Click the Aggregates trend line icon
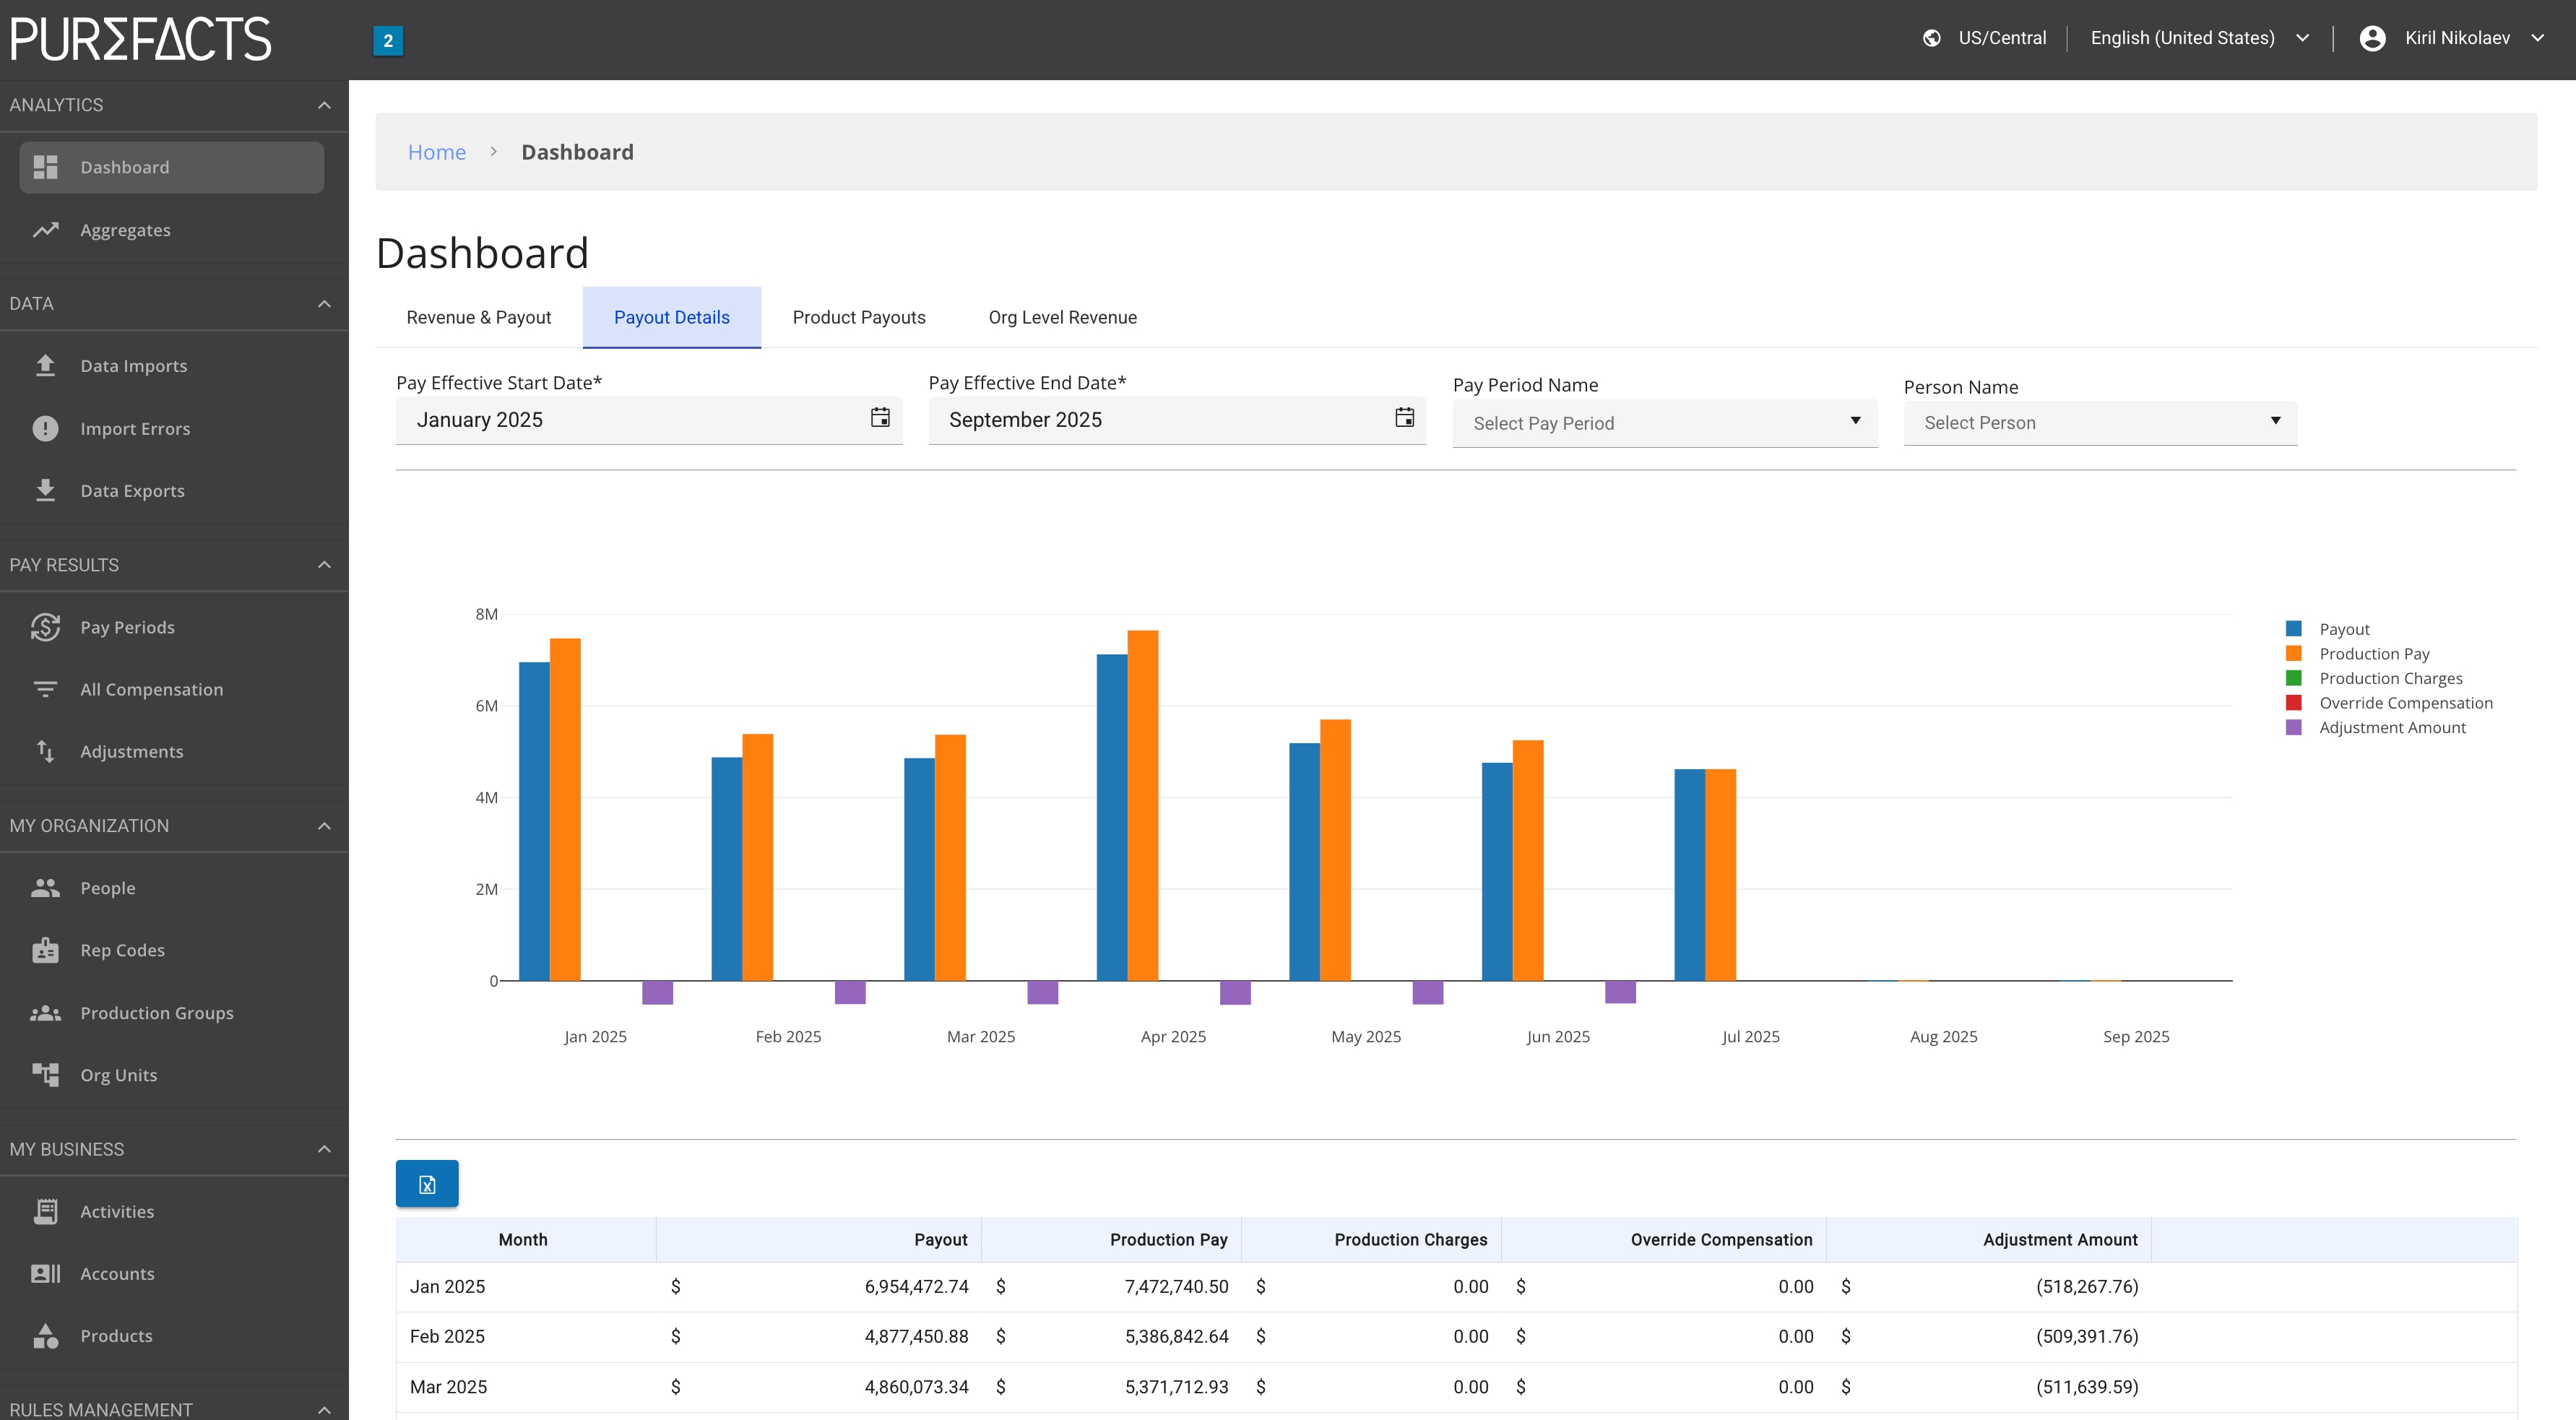Image resolution: width=2576 pixels, height=1420 pixels. click(45, 230)
